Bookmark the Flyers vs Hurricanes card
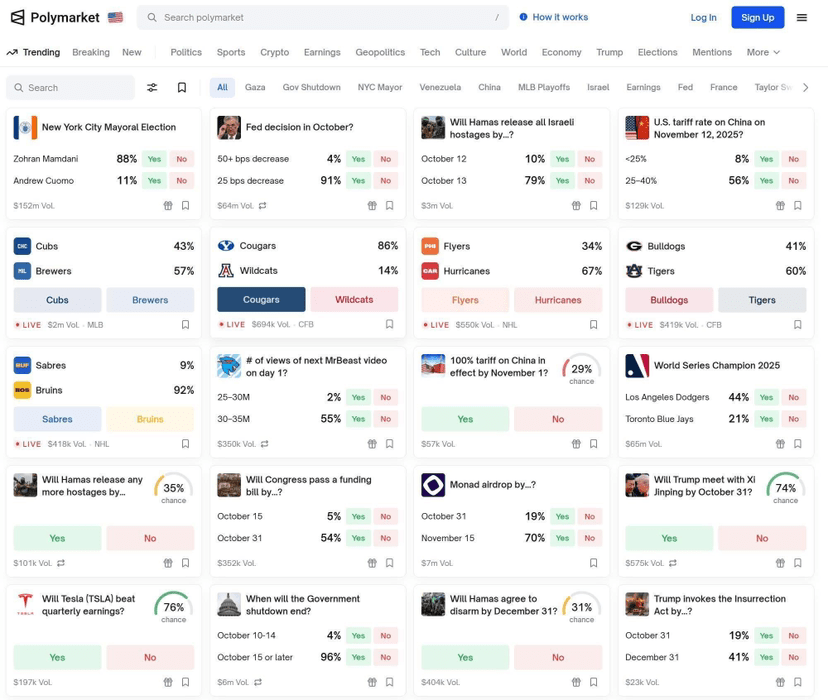Viewport: 828px width, 700px height. click(x=594, y=325)
